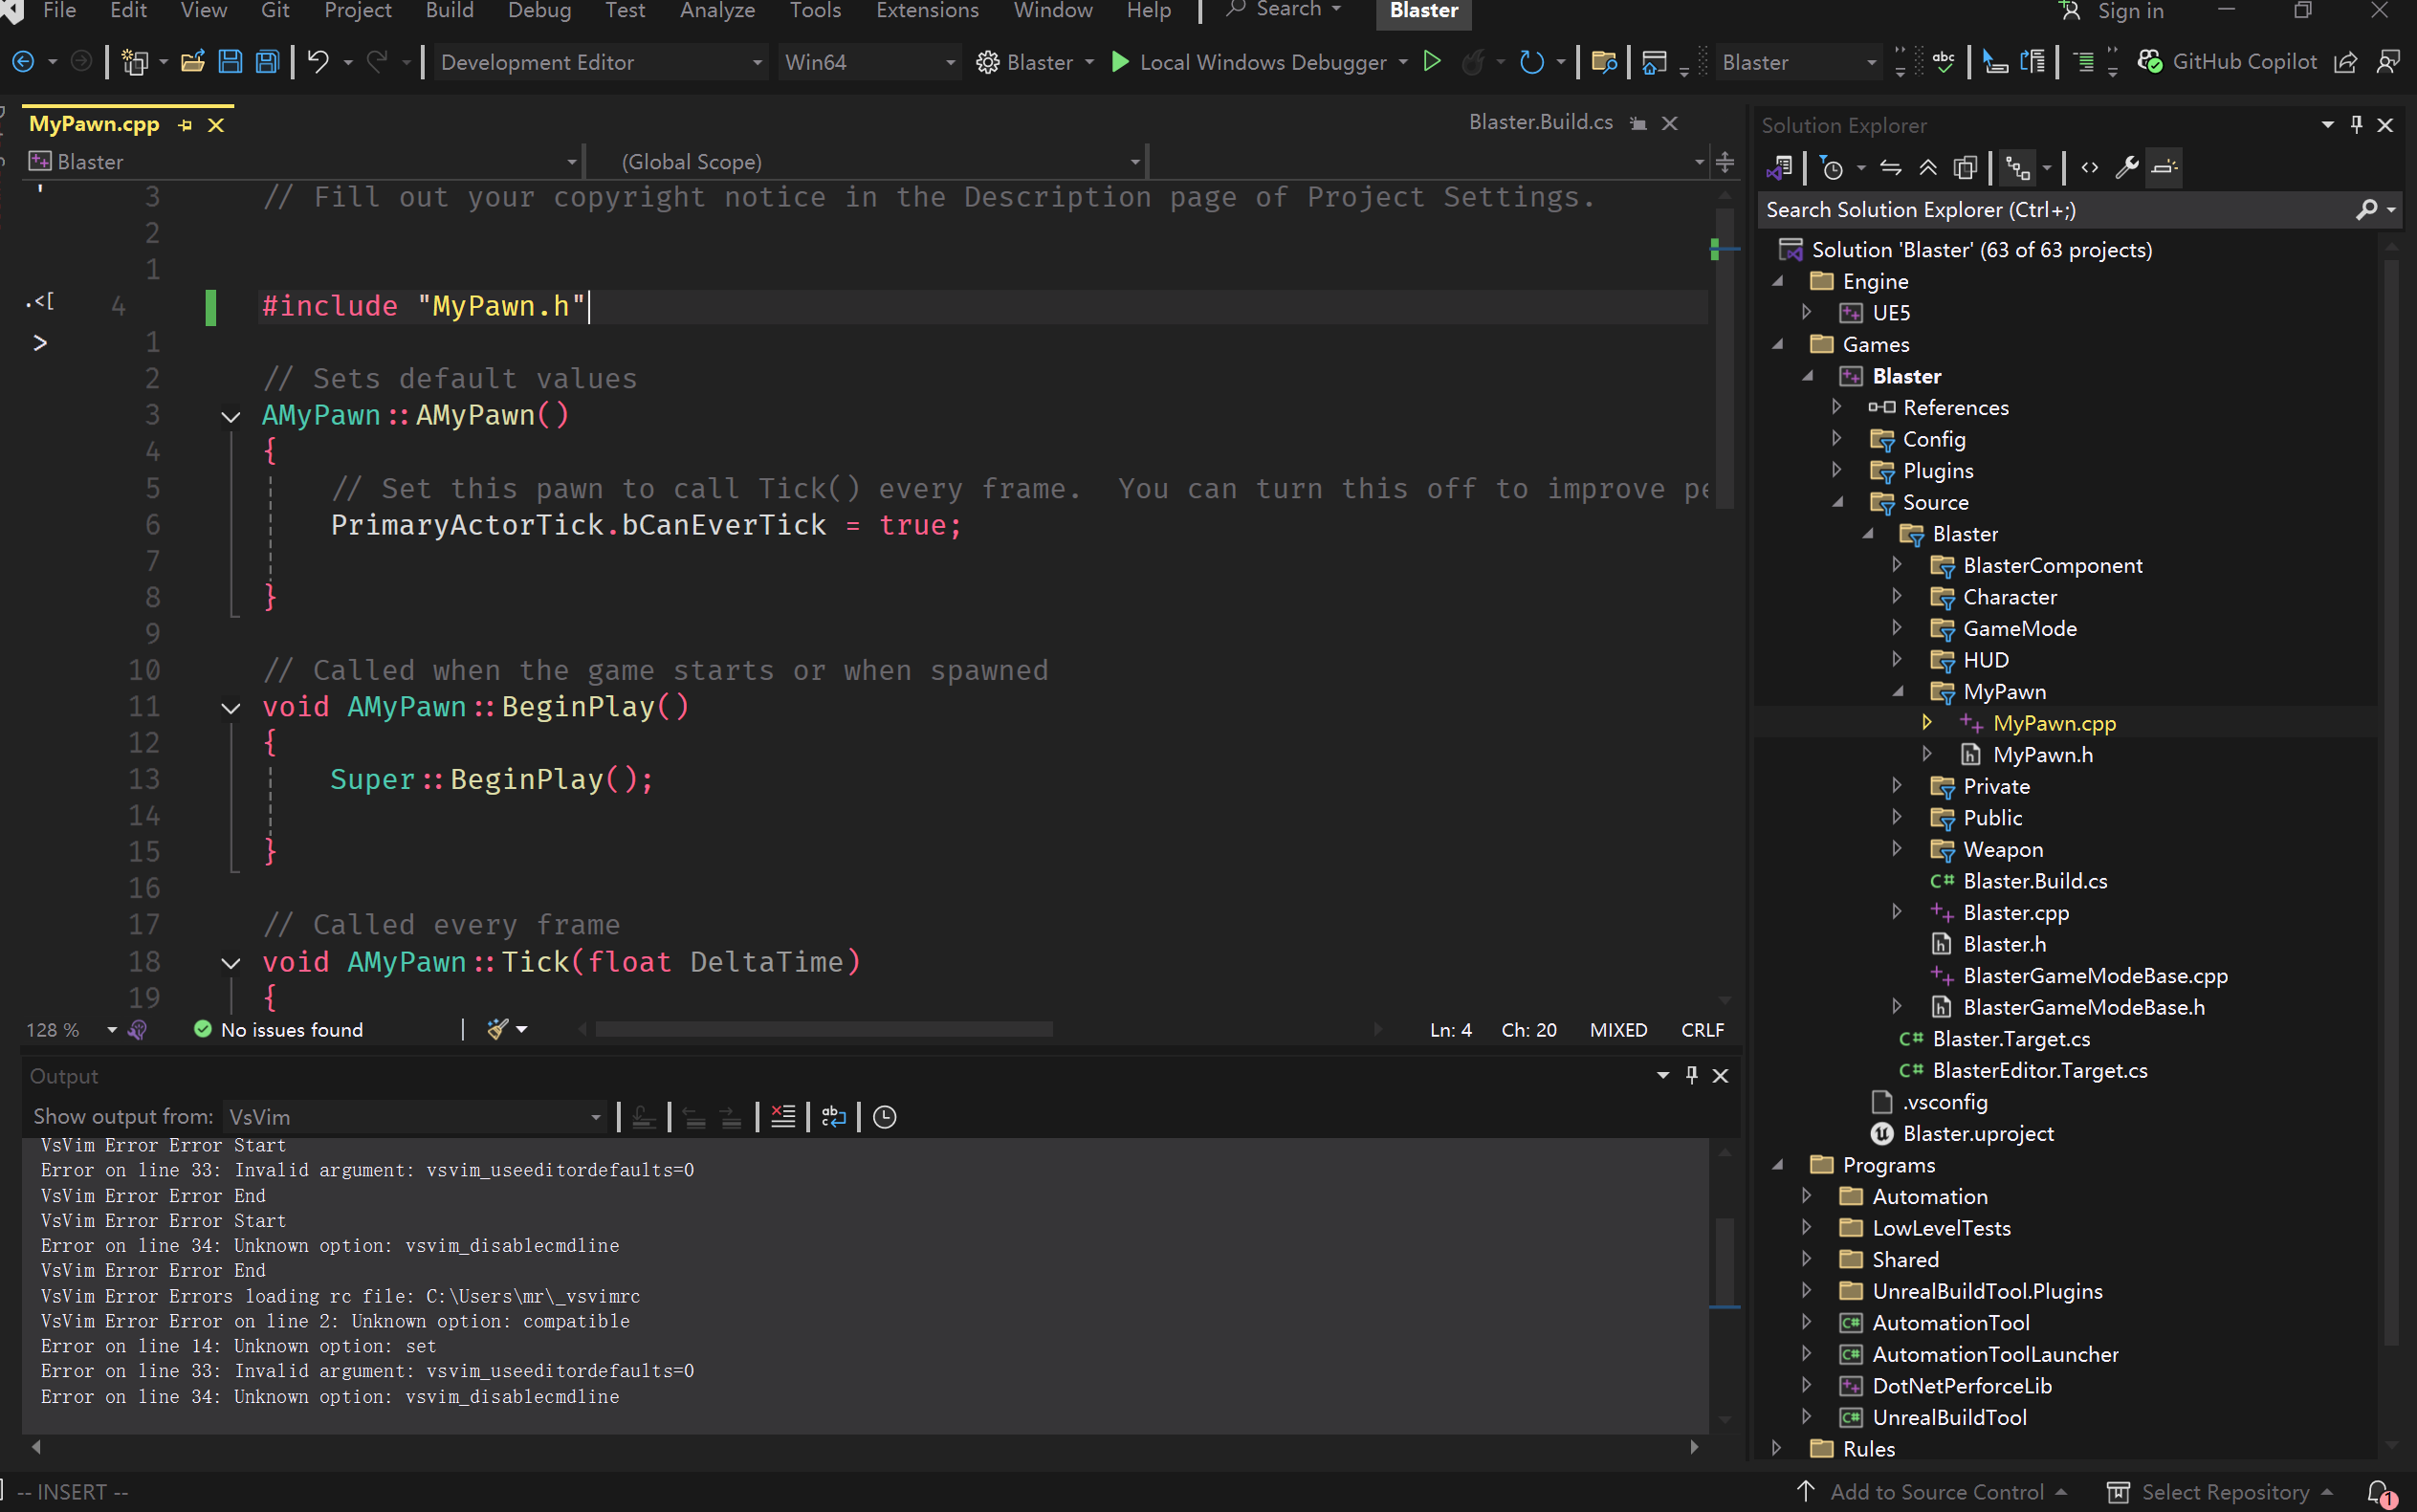Click Select Repository in status bar

coord(2219,1492)
